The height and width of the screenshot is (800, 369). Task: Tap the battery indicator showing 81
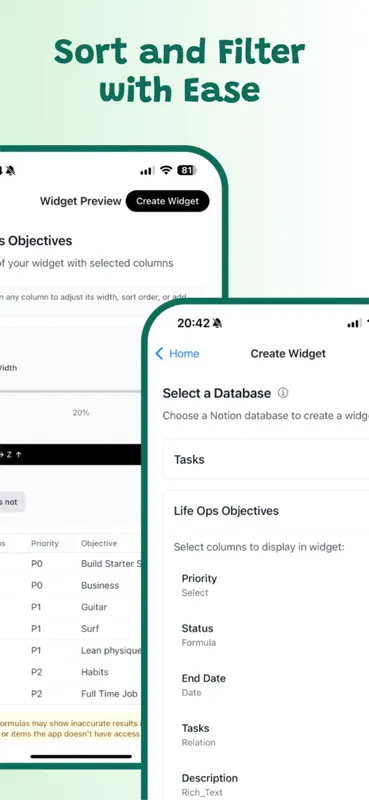point(187,171)
